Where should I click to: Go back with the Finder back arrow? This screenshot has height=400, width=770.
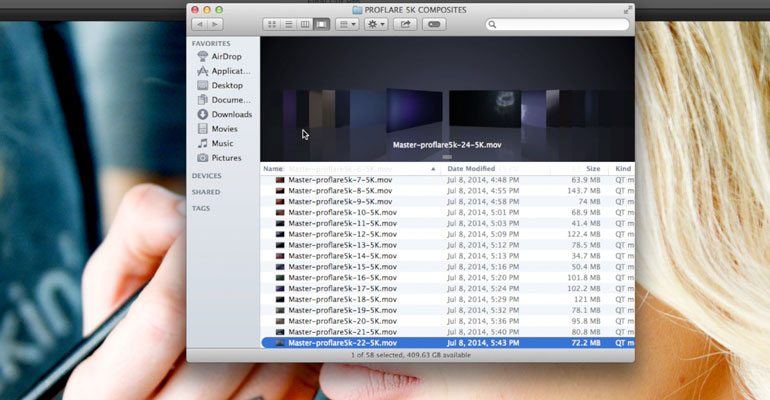coord(199,24)
